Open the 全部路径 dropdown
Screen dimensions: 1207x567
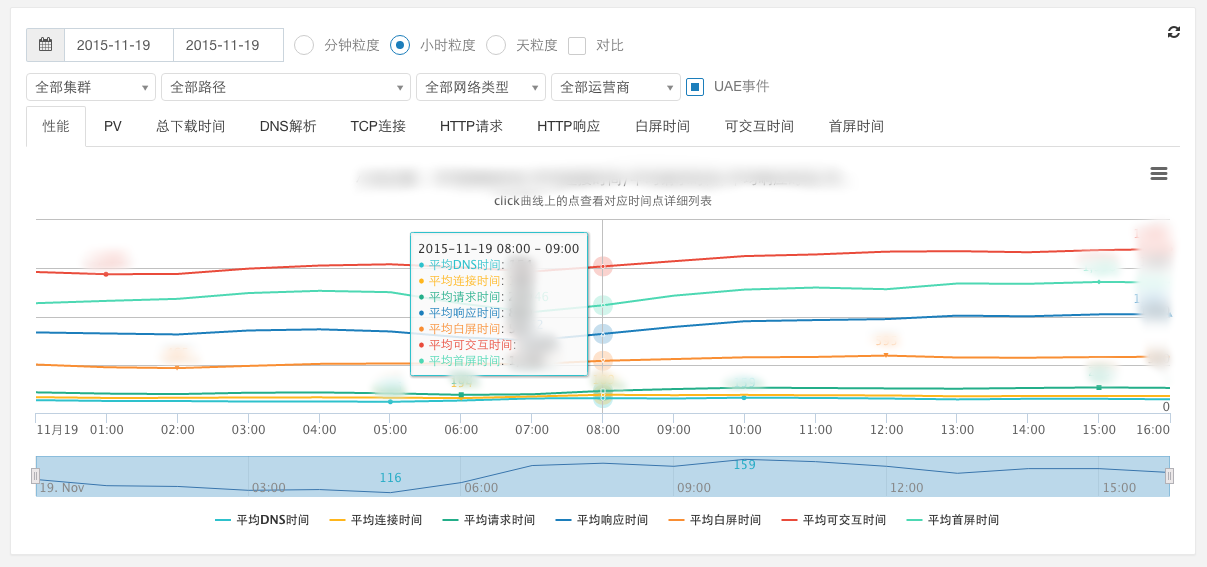click(x=286, y=87)
